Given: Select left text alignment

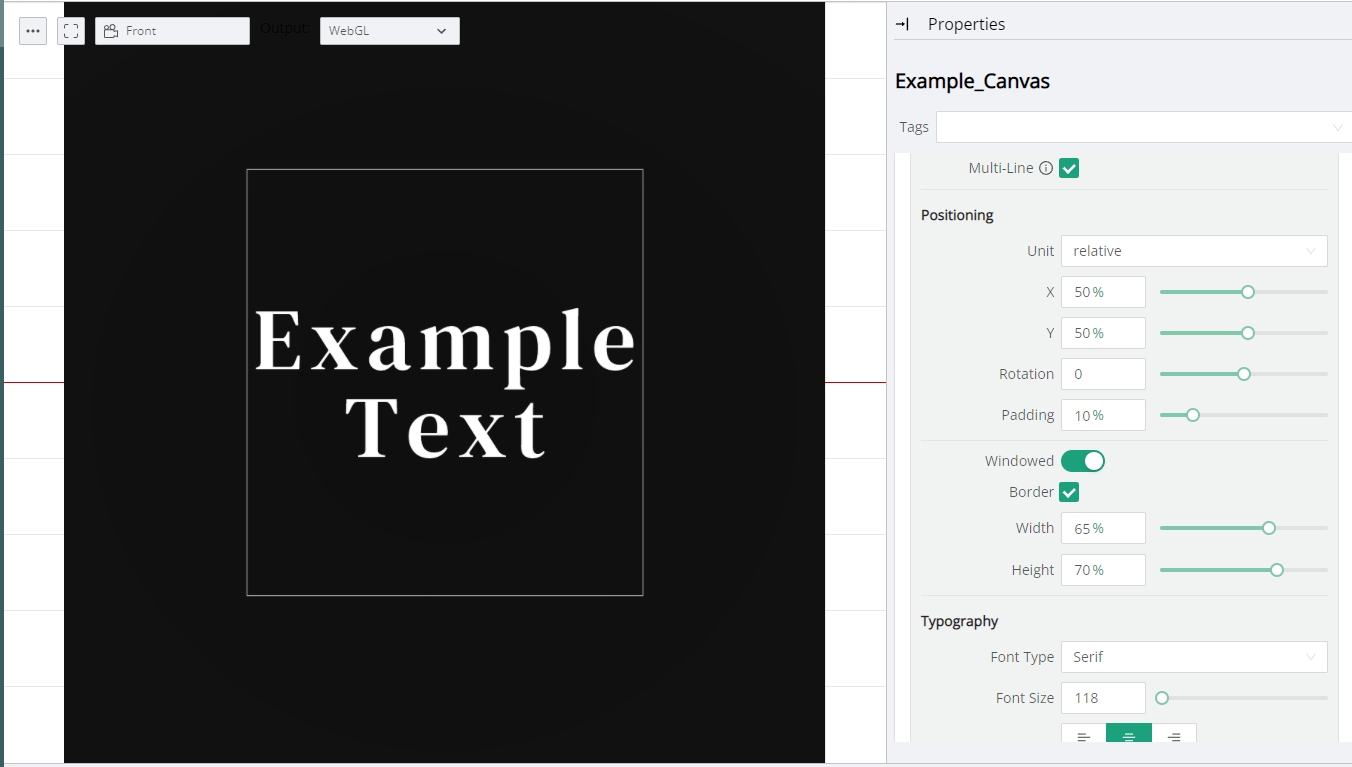Looking at the screenshot, I should (1083, 736).
